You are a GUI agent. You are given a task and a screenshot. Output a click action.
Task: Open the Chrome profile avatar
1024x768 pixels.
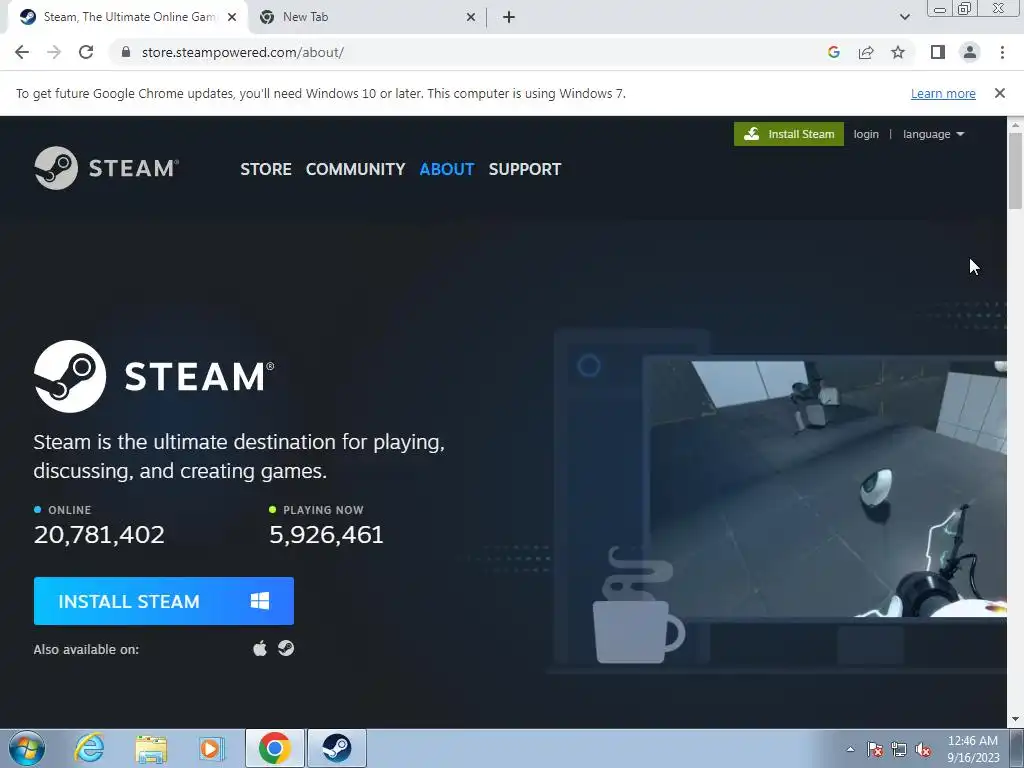tap(970, 52)
